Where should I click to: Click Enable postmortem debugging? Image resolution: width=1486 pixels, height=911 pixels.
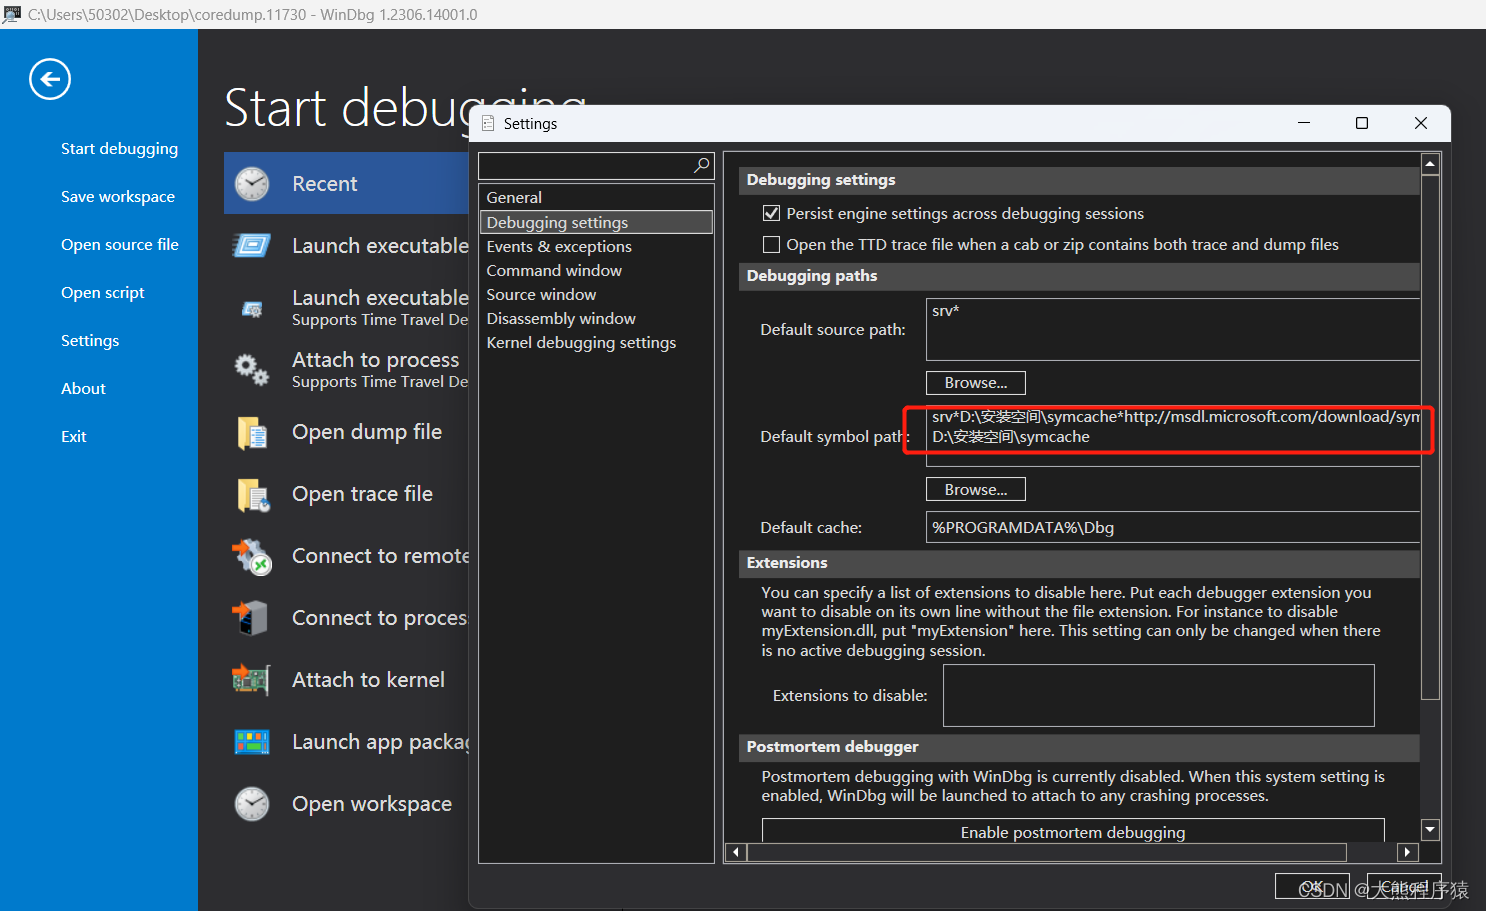click(x=1072, y=831)
